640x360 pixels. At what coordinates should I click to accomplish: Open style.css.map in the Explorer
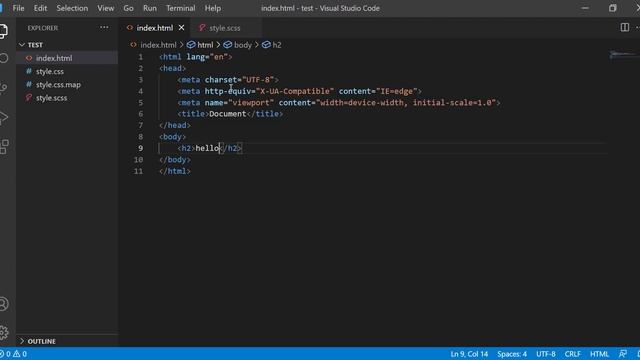click(67, 84)
